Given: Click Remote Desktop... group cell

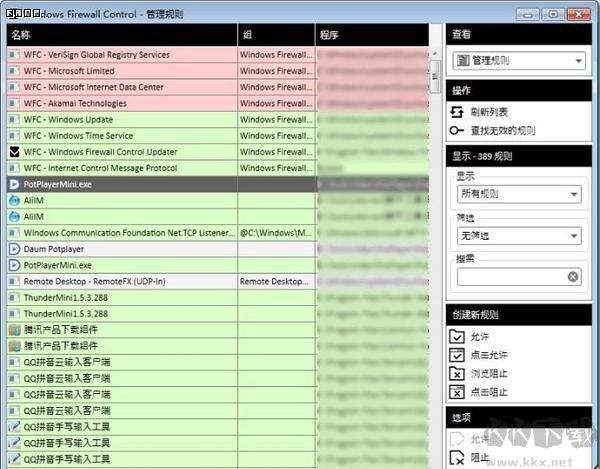Looking at the screenshot, I should [x=276, y=282].
